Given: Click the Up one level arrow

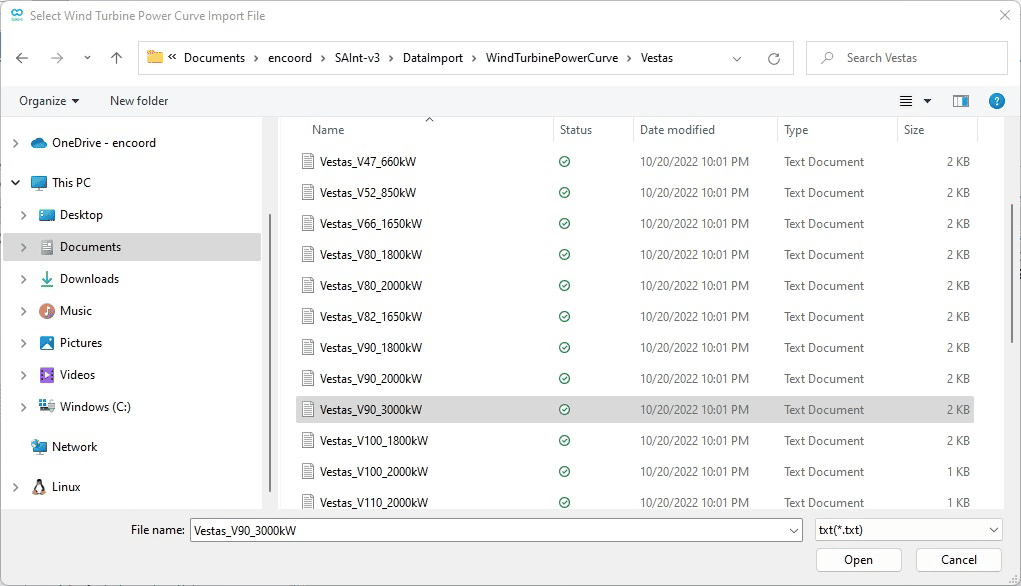Looking at the screenshot, I should tap(116, 58).
